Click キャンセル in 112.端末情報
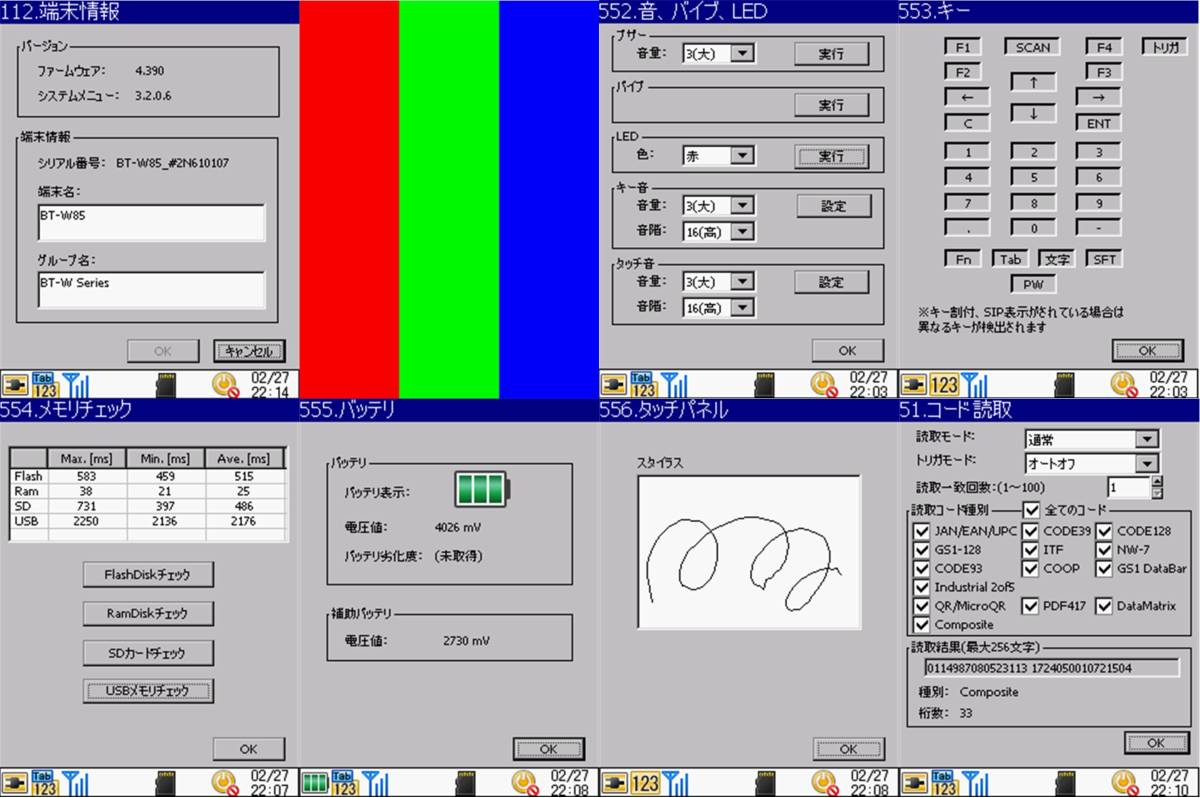Image resolution: width=1200 pixels, height=798 pixels. 250,351
